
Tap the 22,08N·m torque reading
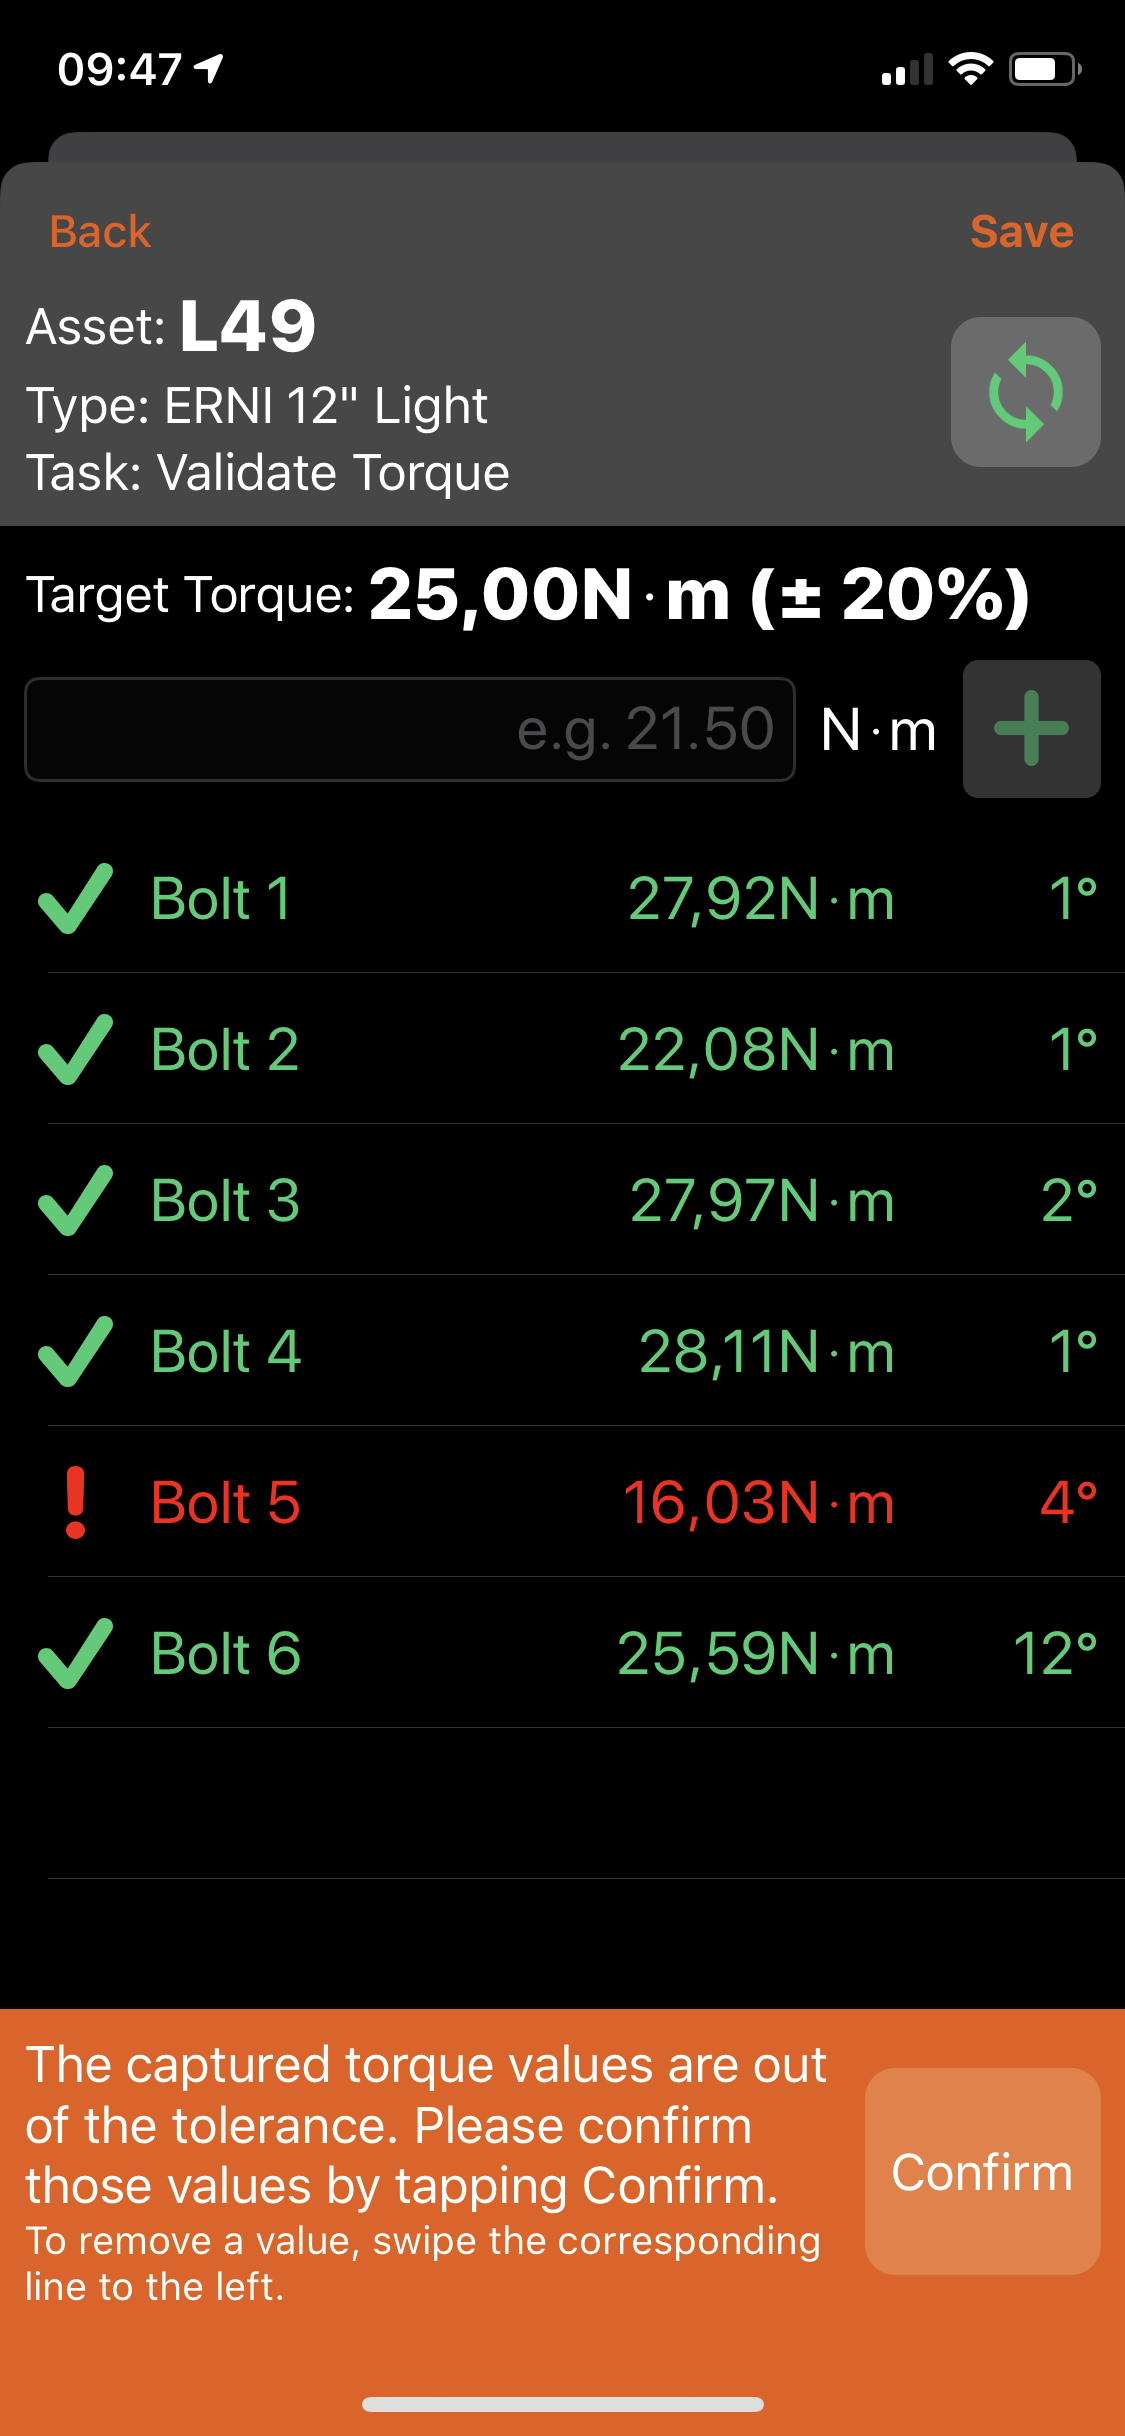tap(756, 1049)
